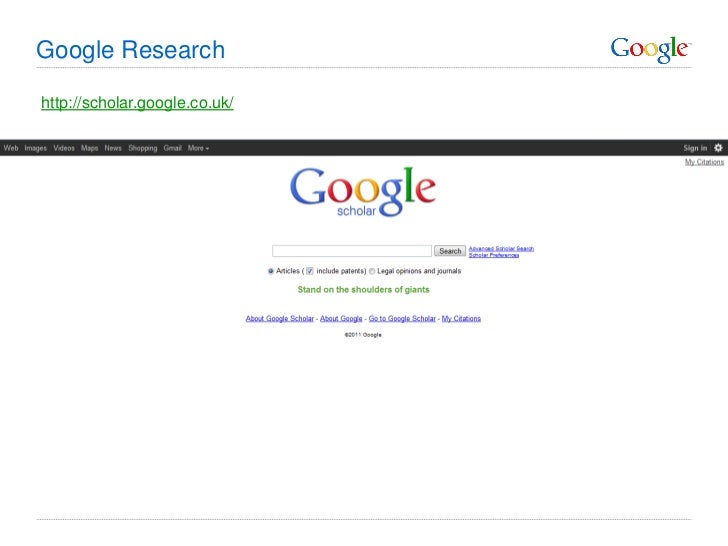Open the My Citations link under Sign in

pyautogui.click(x=704, y=162)
